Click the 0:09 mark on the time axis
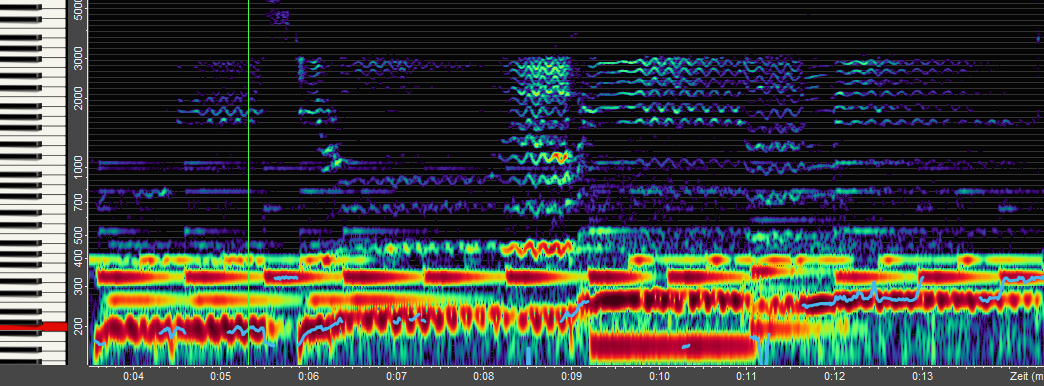This screenshot has height=386, width=1044. tap(571, 375)
